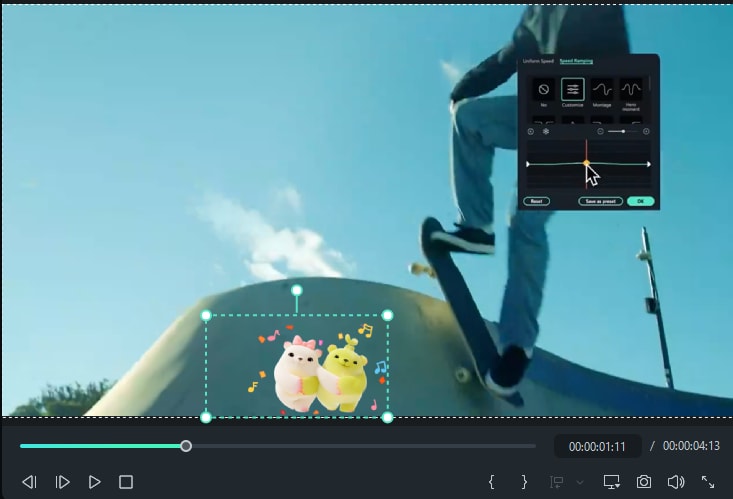Set the mark in point brace
Viewport: 733px width, 499px height.
click(491, 482)
